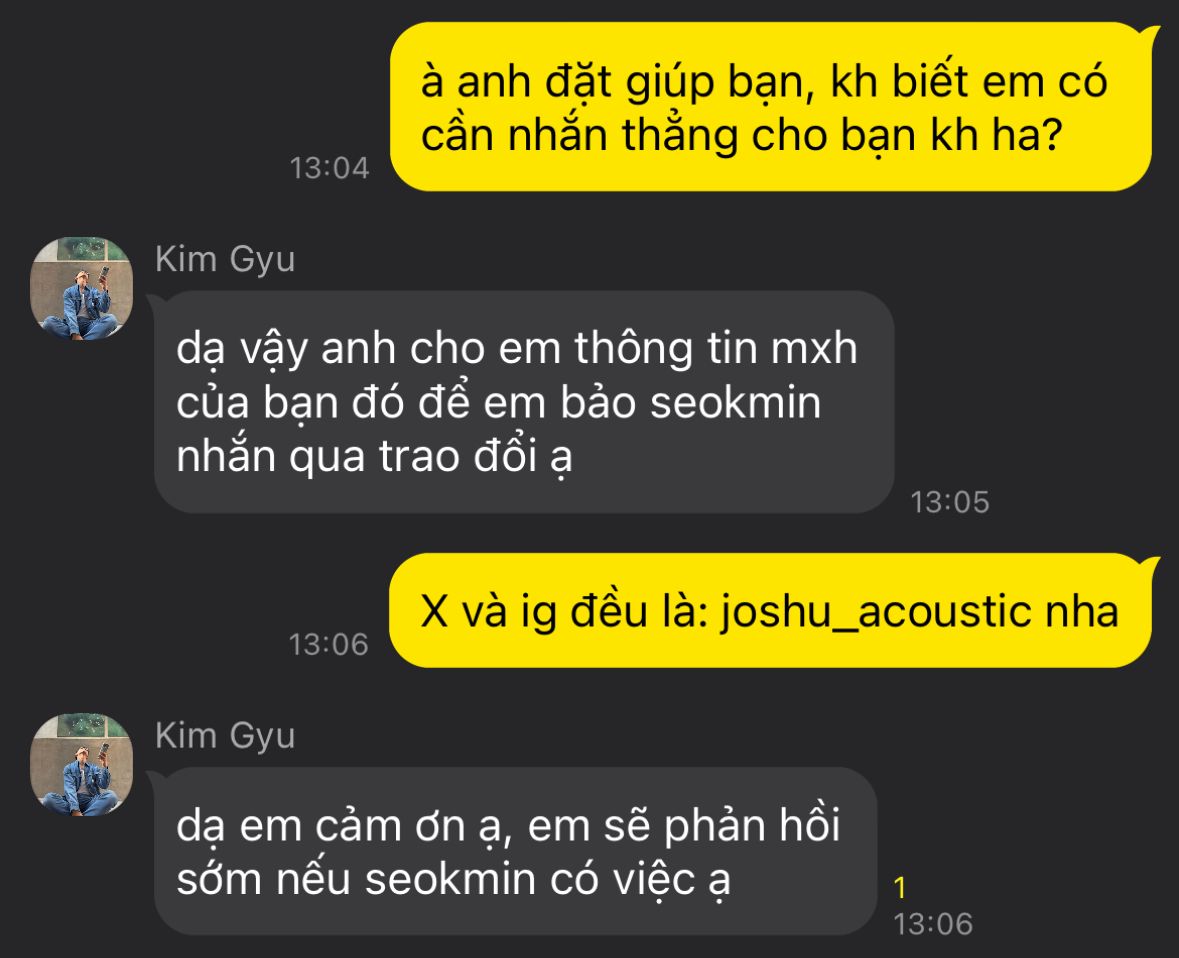Tap the yellow unread count '1'

pyautogui.click(x=900, y=889)
